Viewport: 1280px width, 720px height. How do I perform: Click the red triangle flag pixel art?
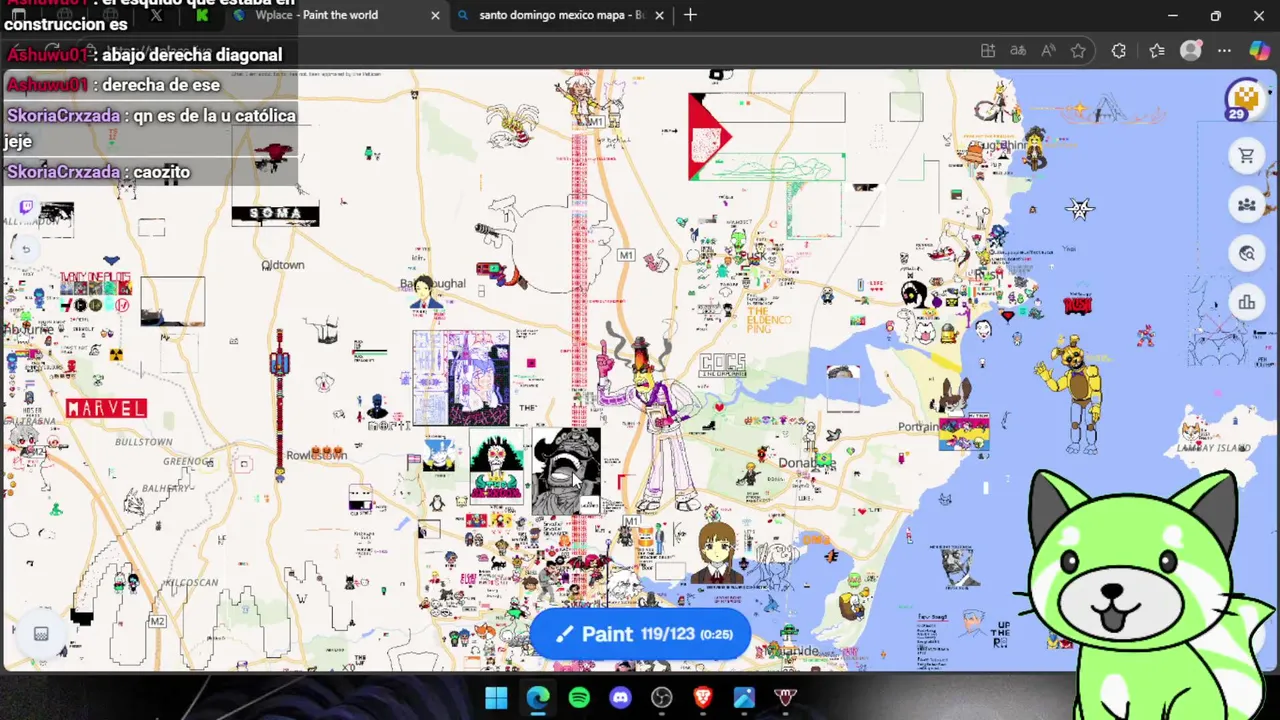tap(709, 137)
